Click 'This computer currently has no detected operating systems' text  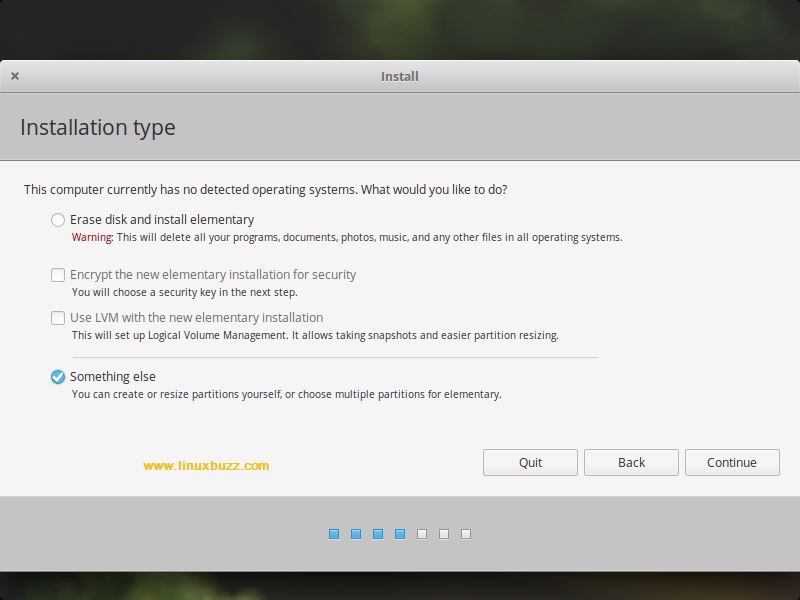[265, 190]
